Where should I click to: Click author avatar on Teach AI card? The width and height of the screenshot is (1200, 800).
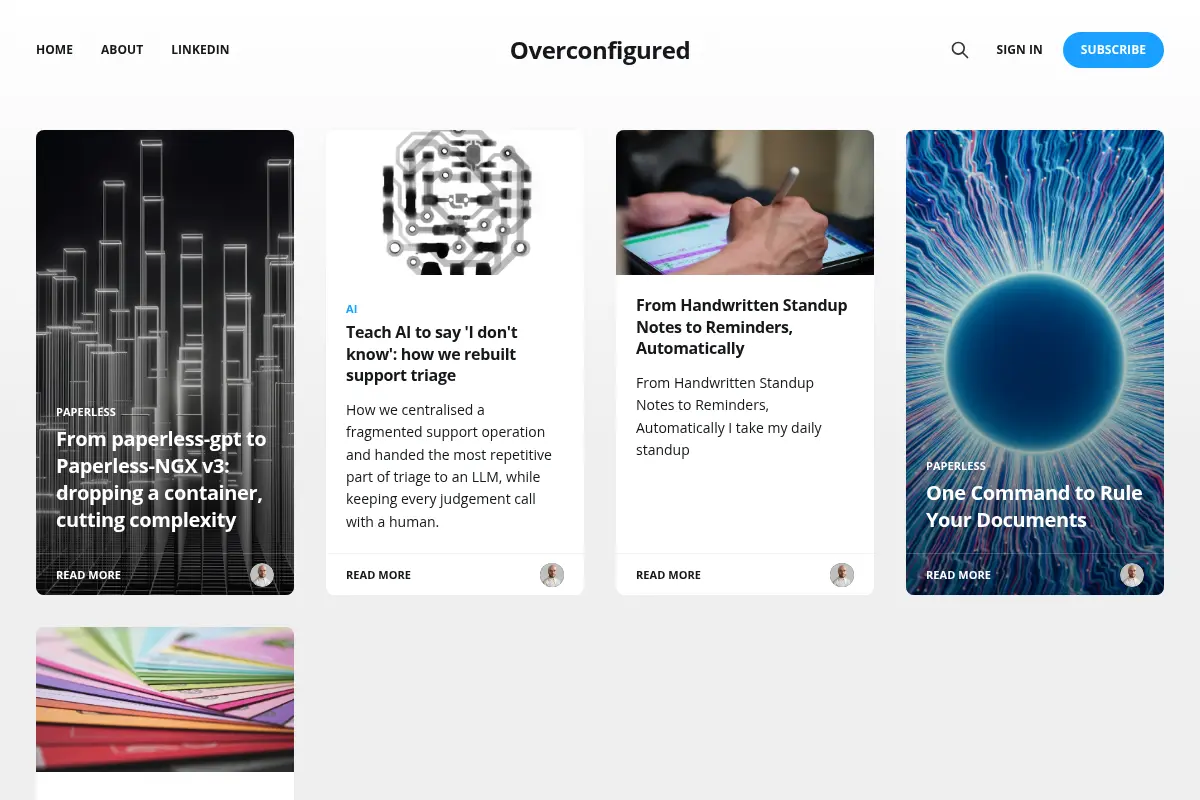tap(552, 575)
